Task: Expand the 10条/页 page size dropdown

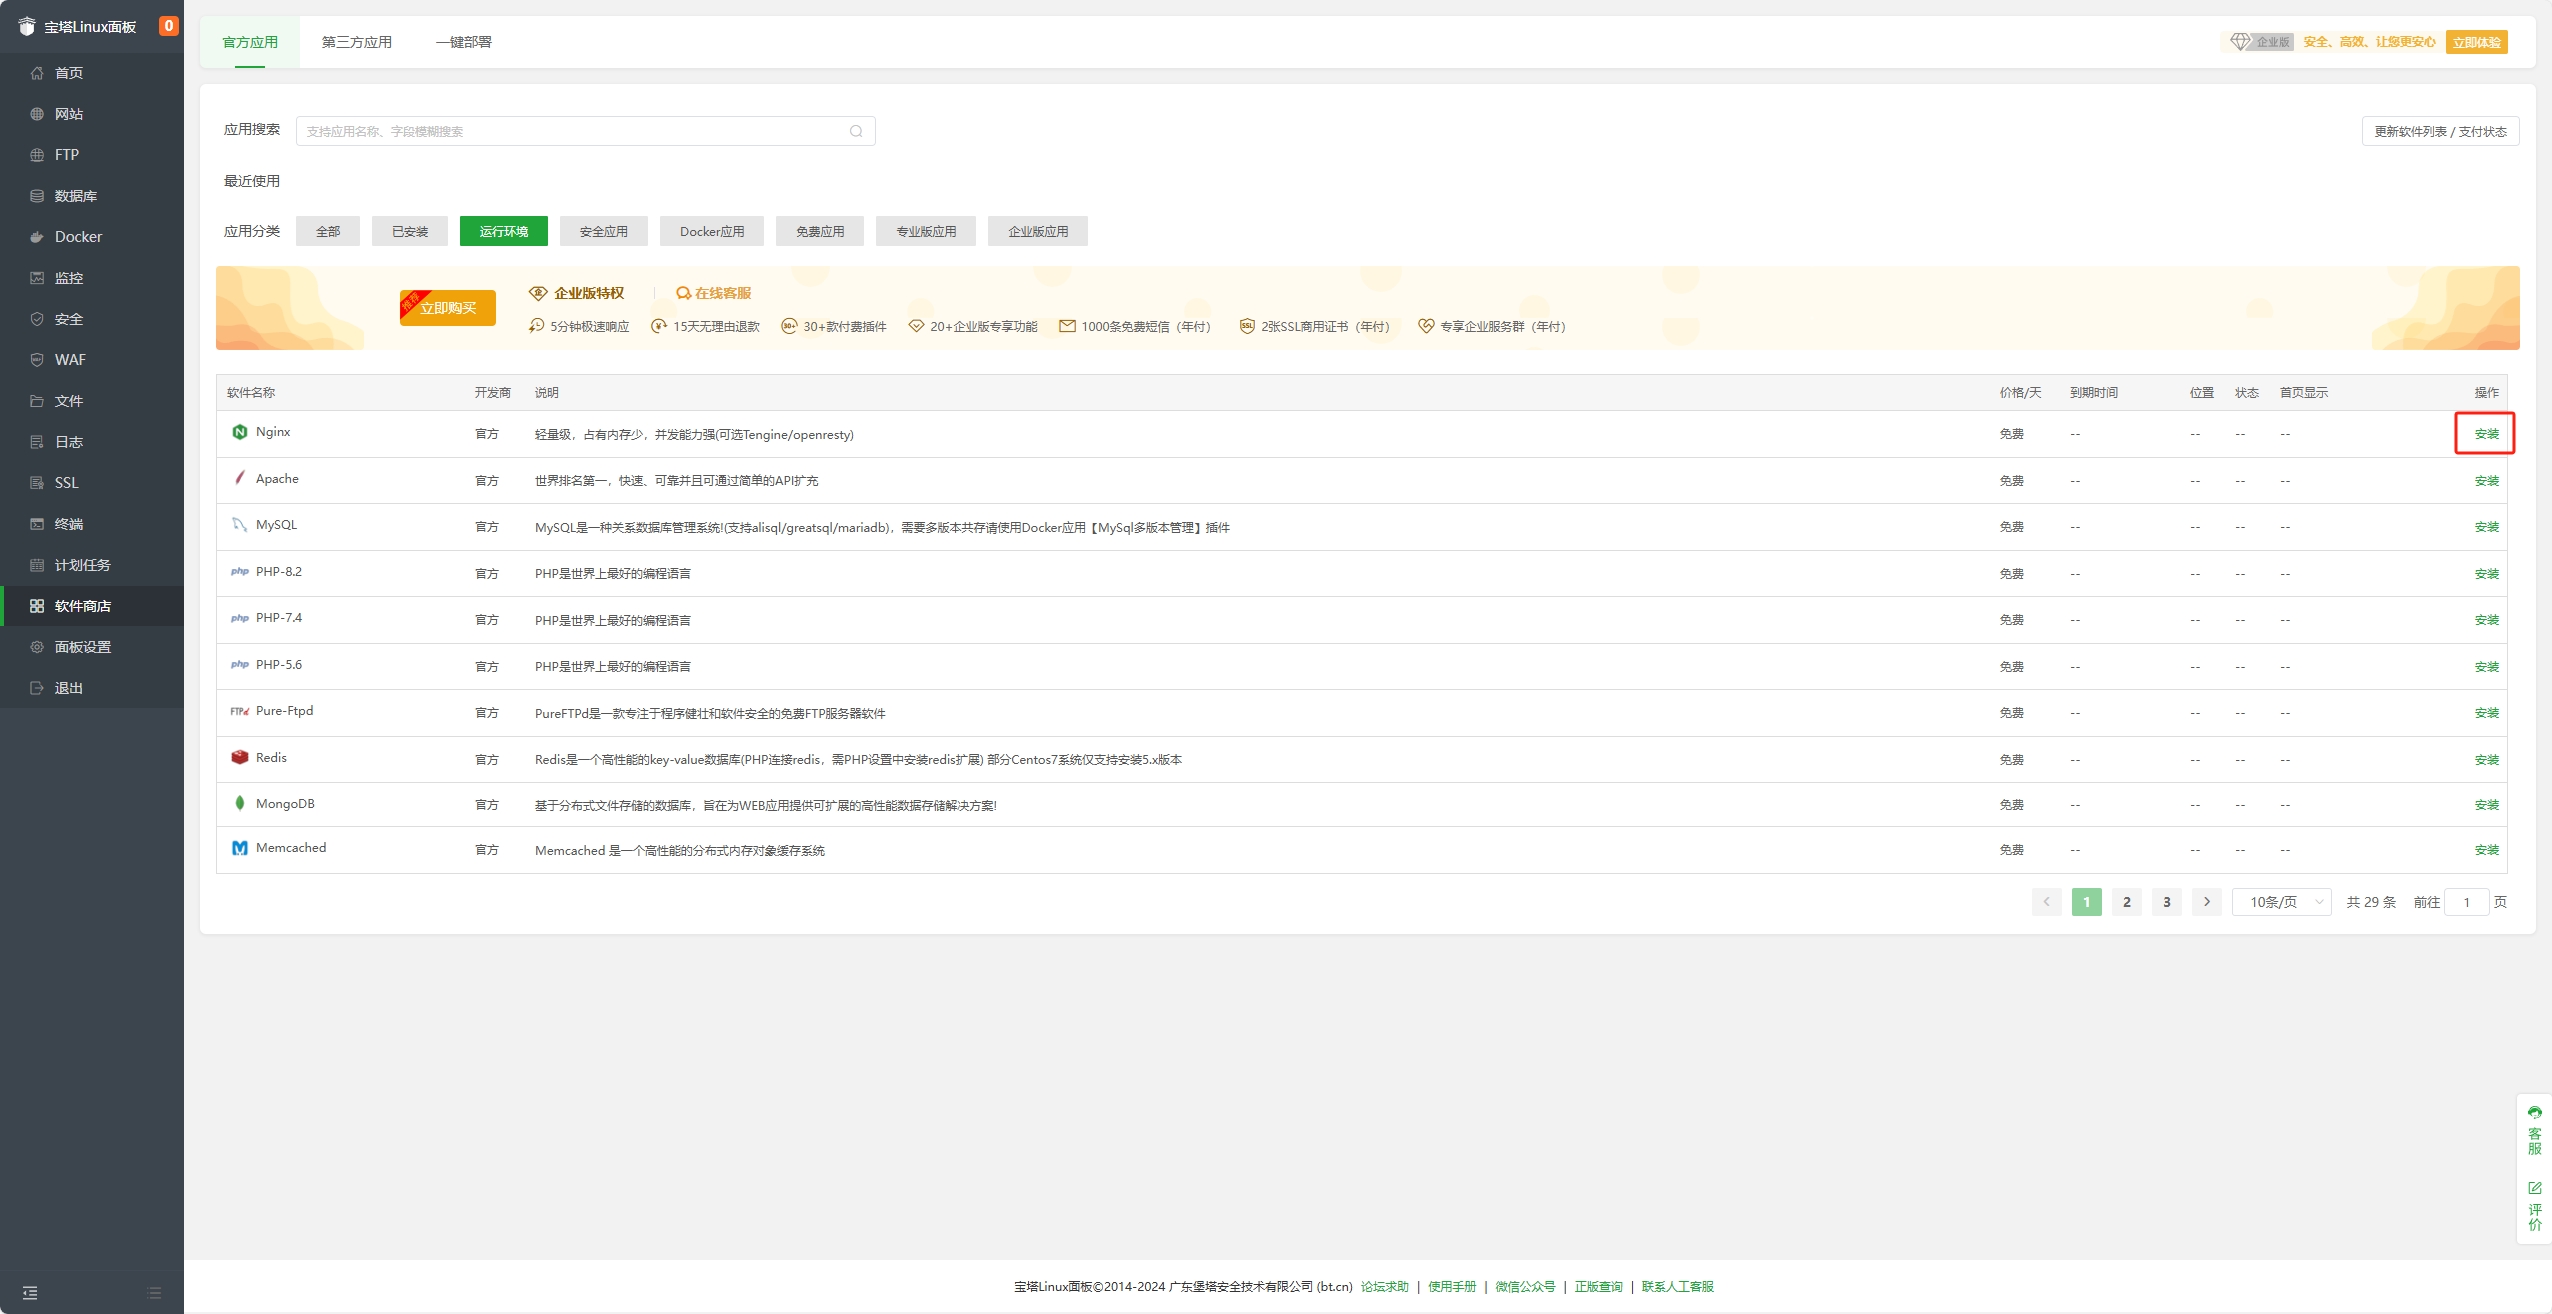Action: [x=2282, y=902]
